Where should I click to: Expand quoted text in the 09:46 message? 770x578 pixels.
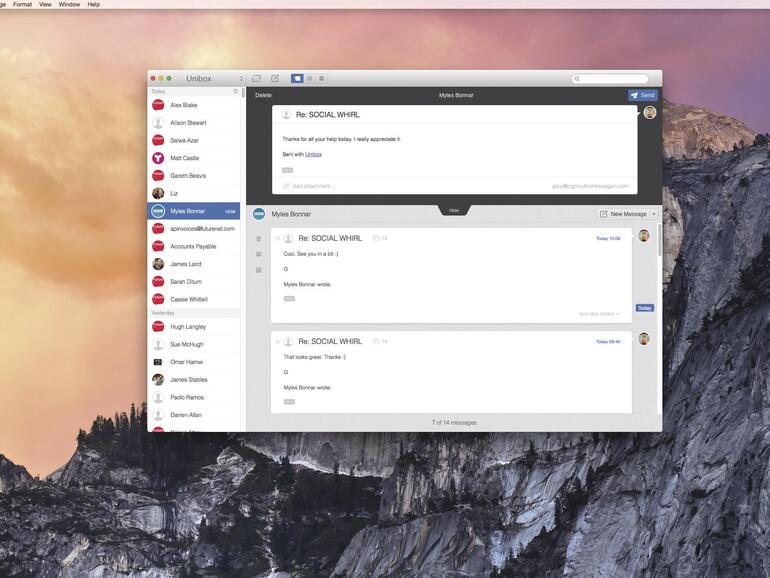[289, 402]
